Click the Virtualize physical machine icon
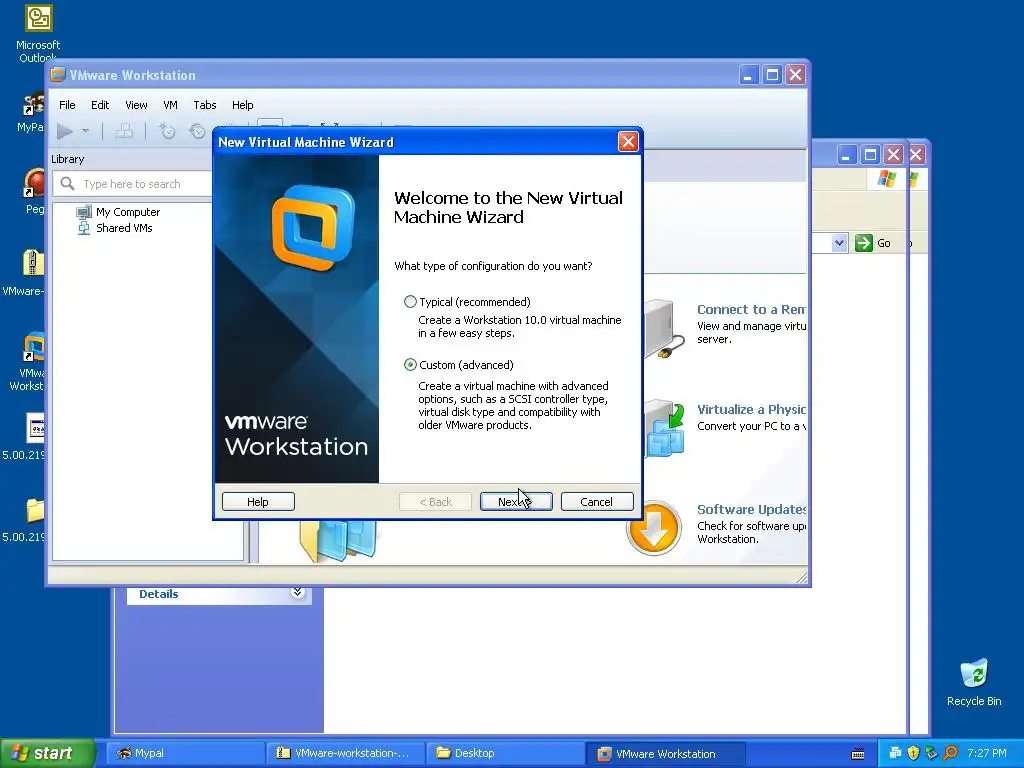The image size is (1024, 768). tap(665, 428)
